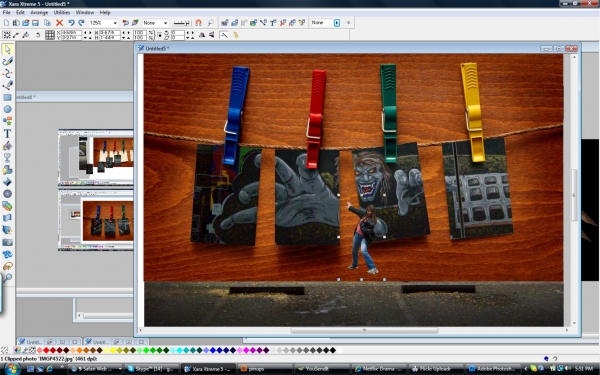
Task: Switch to Flickr Uploadr taskbar button
Action: point(436,369)
